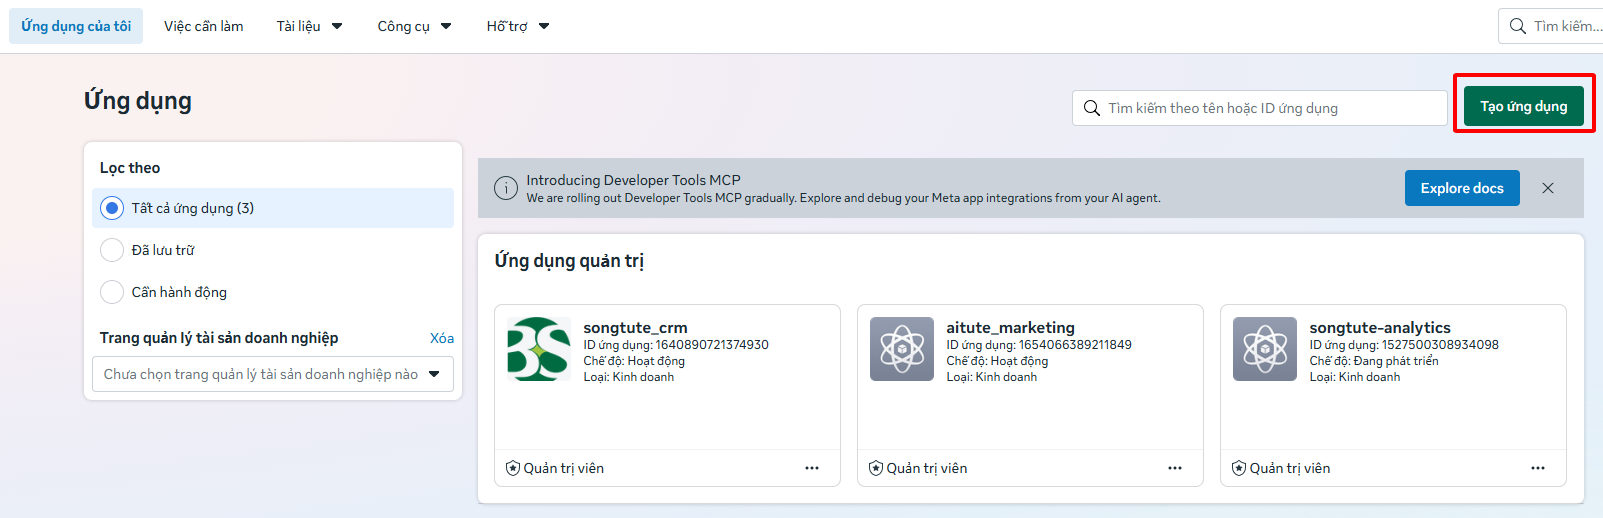The height and width of the screenshot is (518, 1603).
Task: Expand the Tài liệu menu
Action: coord(309,26)
